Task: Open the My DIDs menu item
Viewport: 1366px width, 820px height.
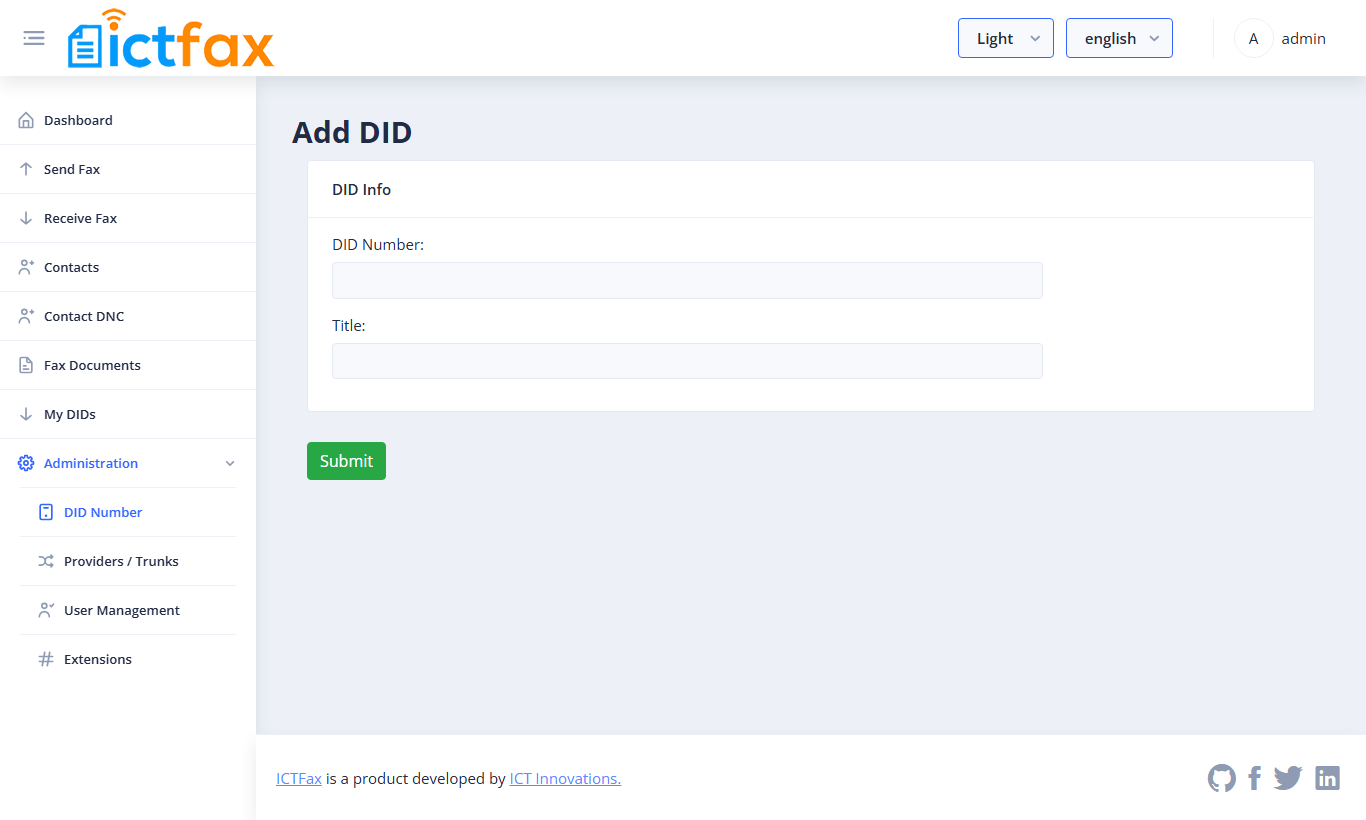Action: pyautogui.click(x=128, y=414)
